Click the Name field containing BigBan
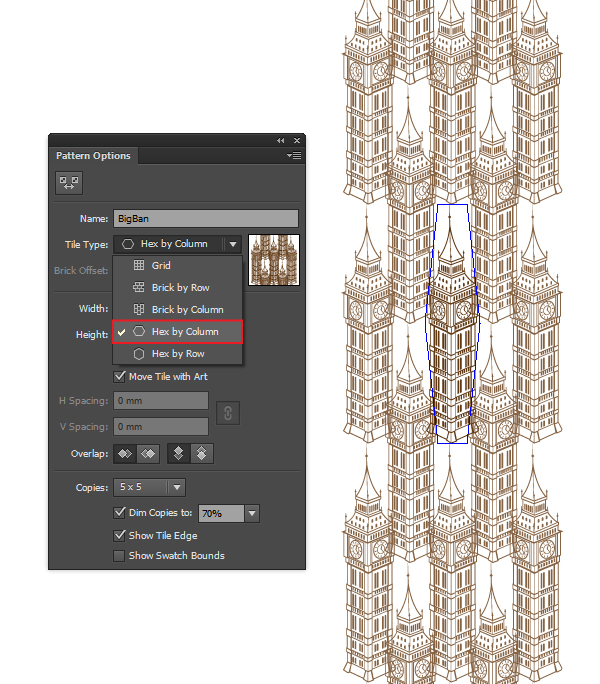The height and width of the screenshot is (684, 600). pos(206,219)
